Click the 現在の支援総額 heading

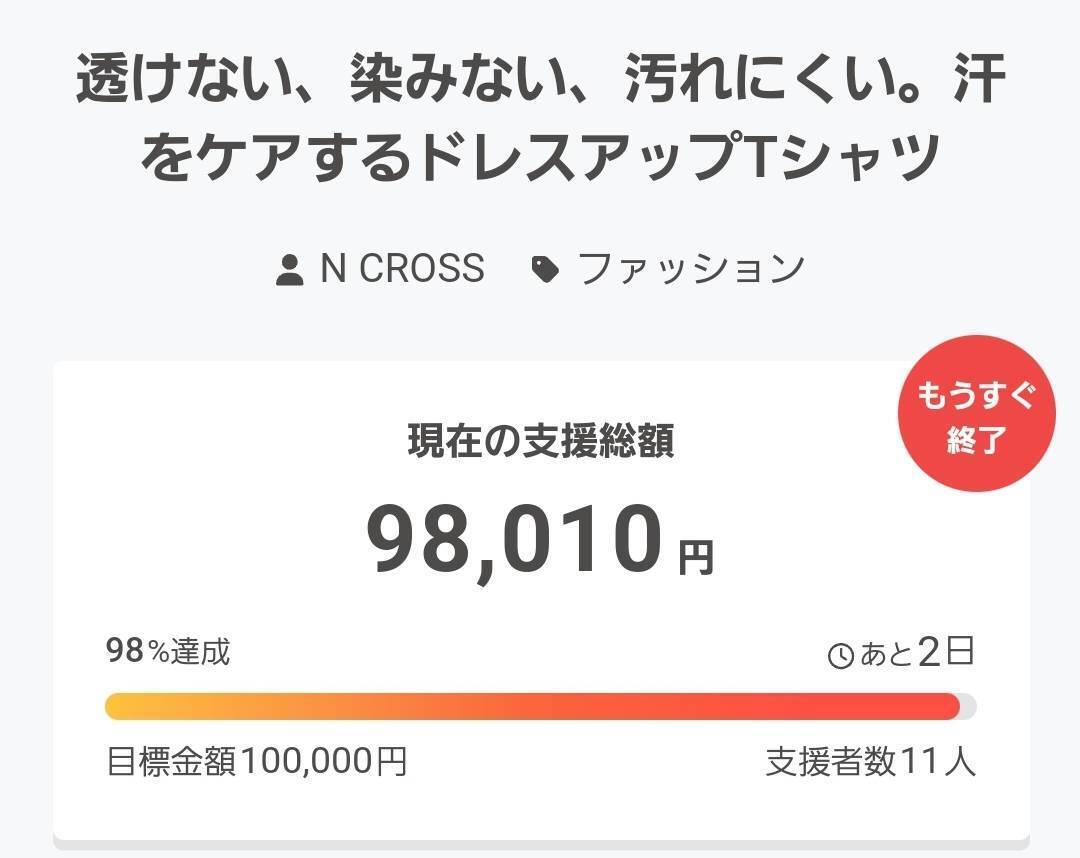[540, 441]
